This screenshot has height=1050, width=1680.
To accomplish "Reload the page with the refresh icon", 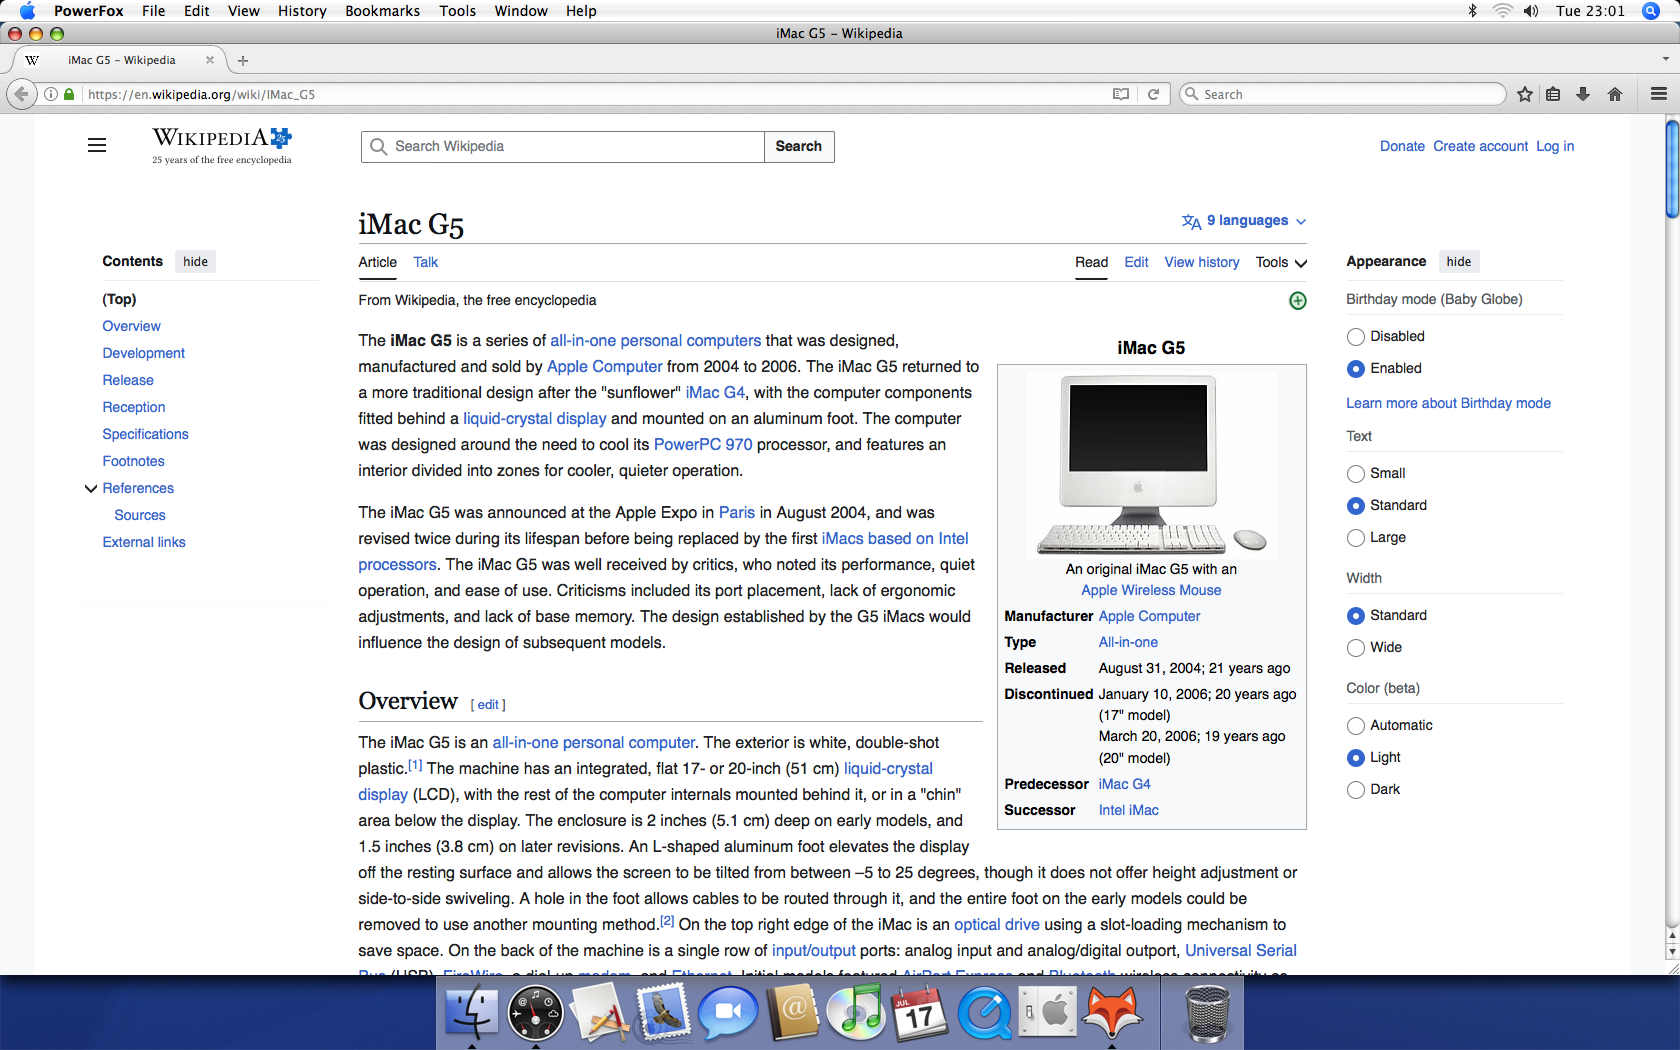I will pos(1153,94).
